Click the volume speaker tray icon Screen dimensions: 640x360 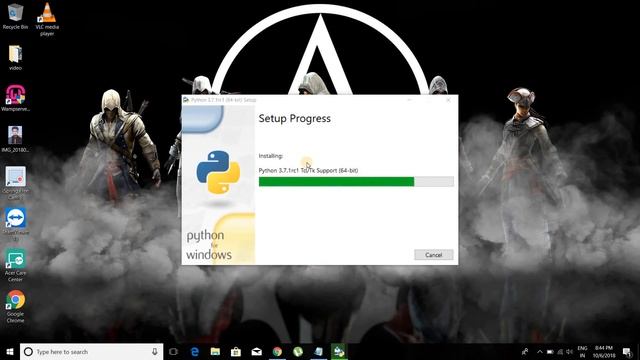point(569,351)
